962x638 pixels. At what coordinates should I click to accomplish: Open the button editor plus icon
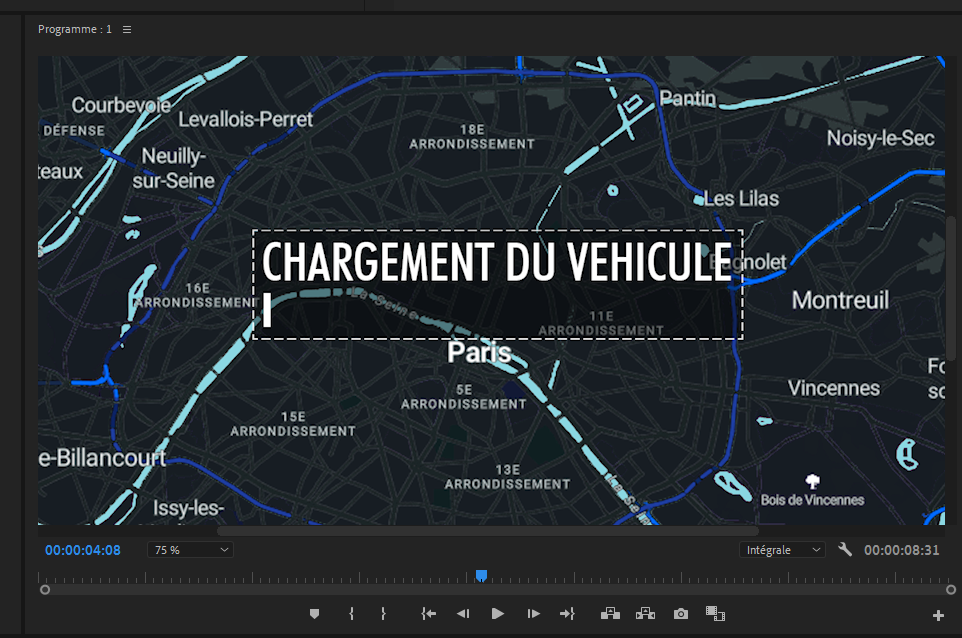point(938,615)
